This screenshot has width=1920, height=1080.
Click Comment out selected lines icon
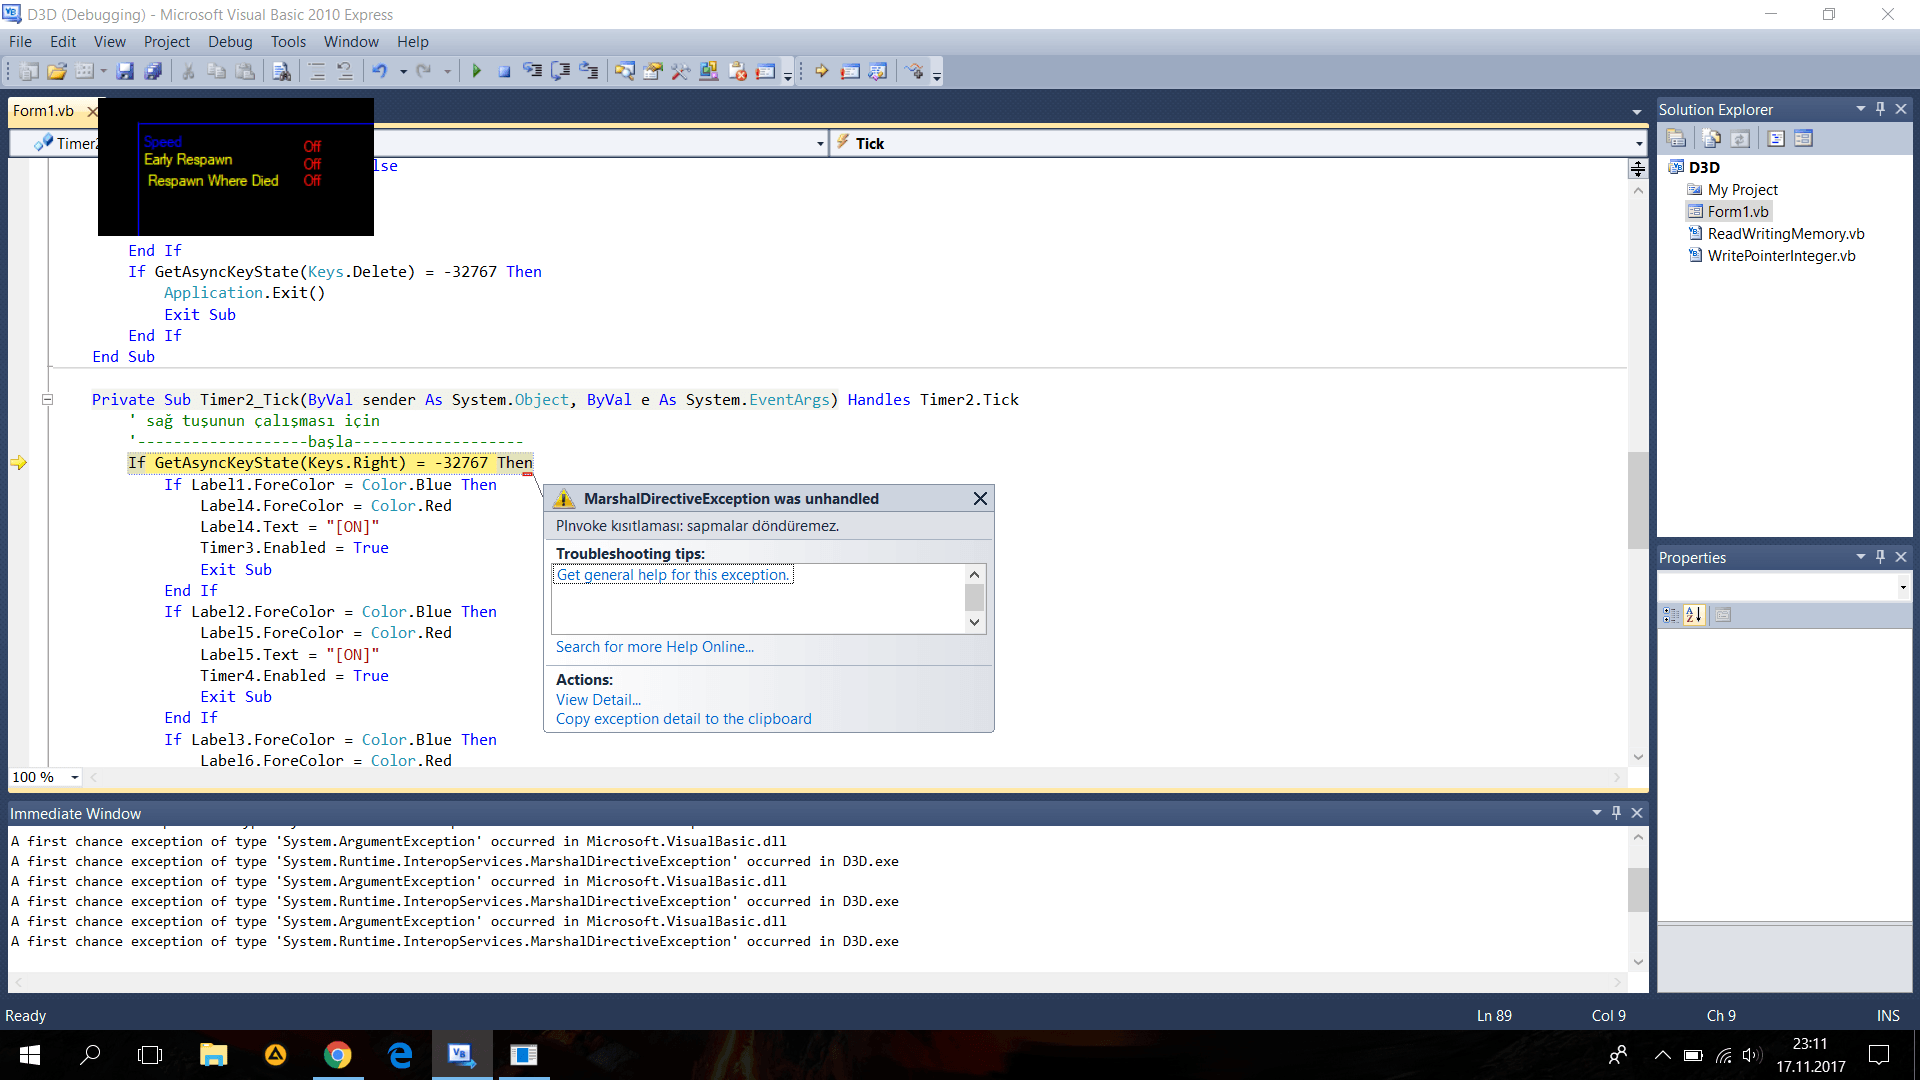(317, 71)
